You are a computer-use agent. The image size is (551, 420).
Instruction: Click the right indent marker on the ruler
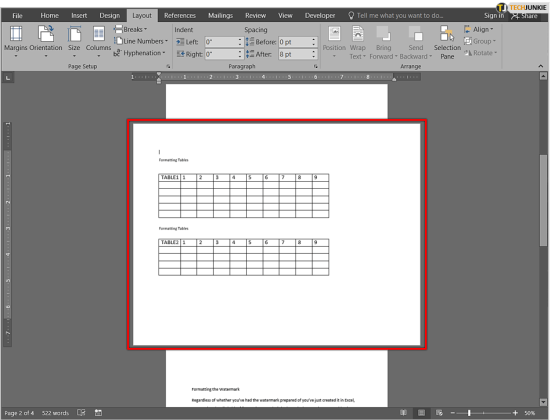(x=394, y=79)
